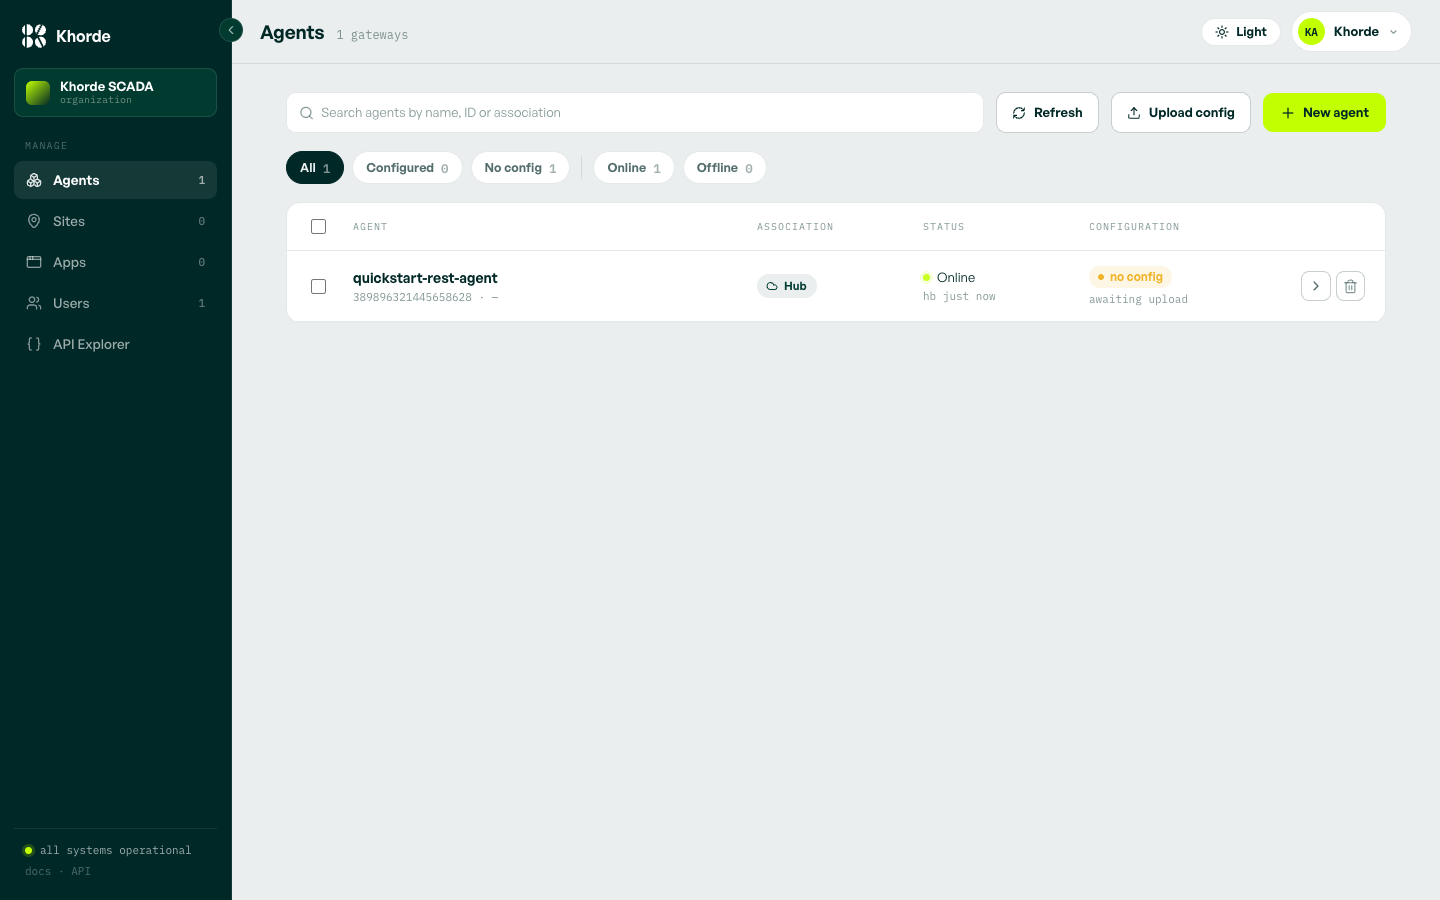Click the CONFIGURATION column header
1440x900 pixels.
click(1134, 227)
